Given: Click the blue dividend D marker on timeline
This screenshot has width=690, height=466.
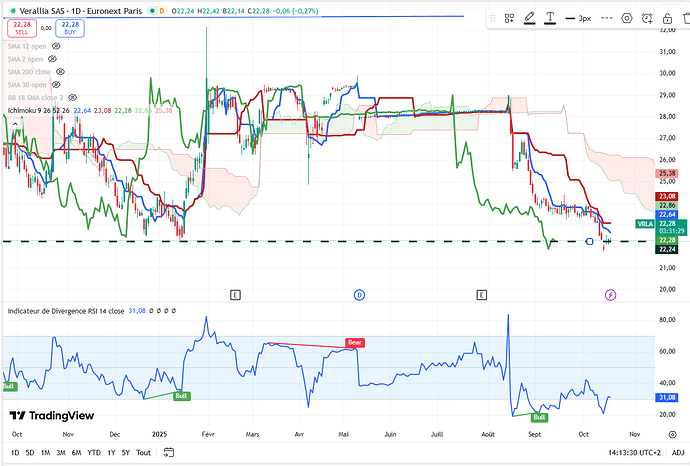Looking at the screenshot, I should (x=360, y=295).
